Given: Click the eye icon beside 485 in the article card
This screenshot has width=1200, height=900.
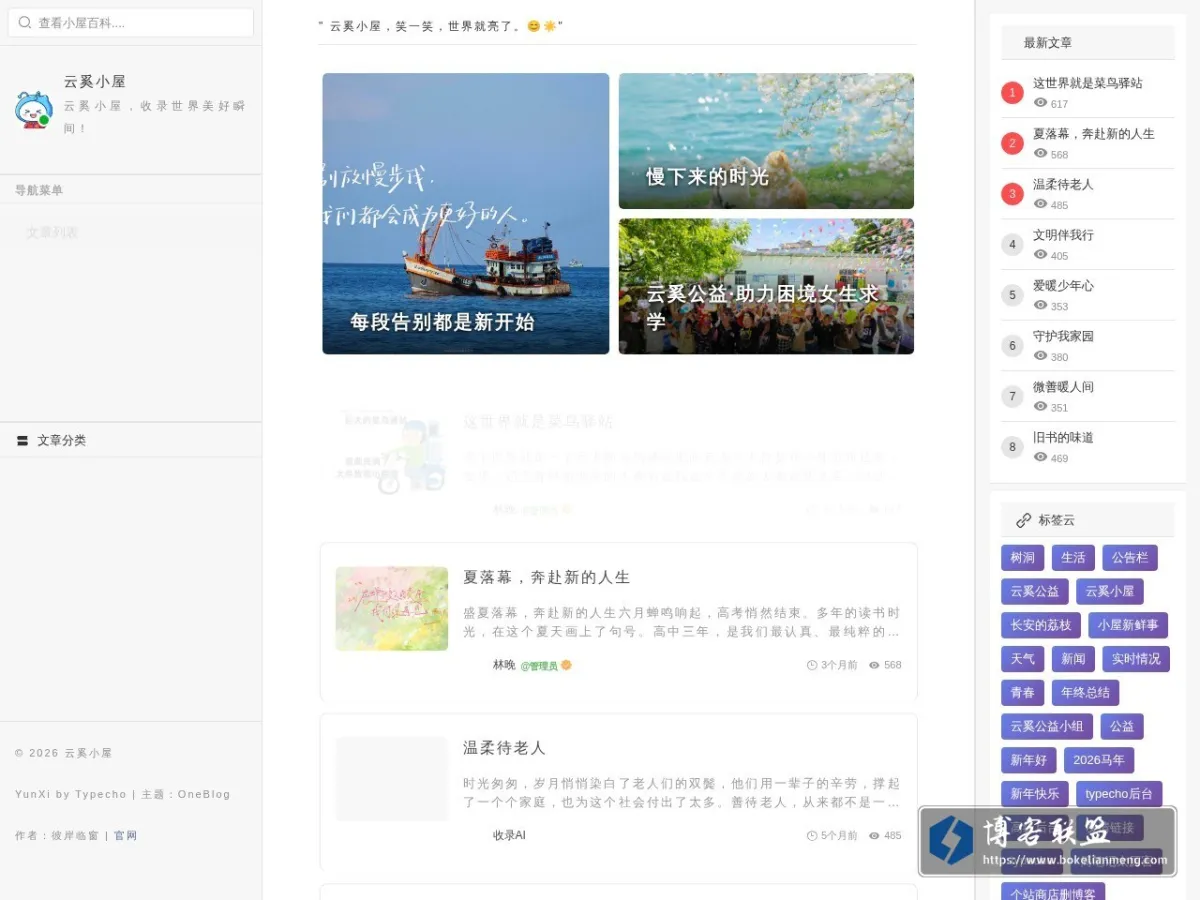Looking at the screenshot, I should pos(874,835).
